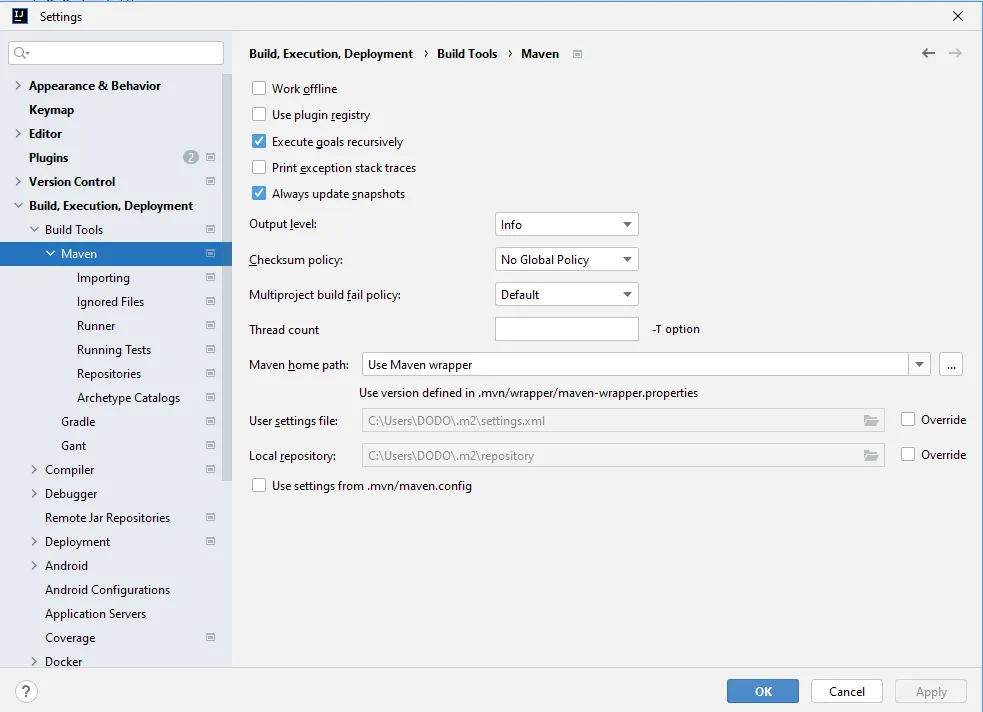Image resolution: width=983 pixels, height=712 pixels.
Task: Check Override for User settings file
Action: (908, 419)
